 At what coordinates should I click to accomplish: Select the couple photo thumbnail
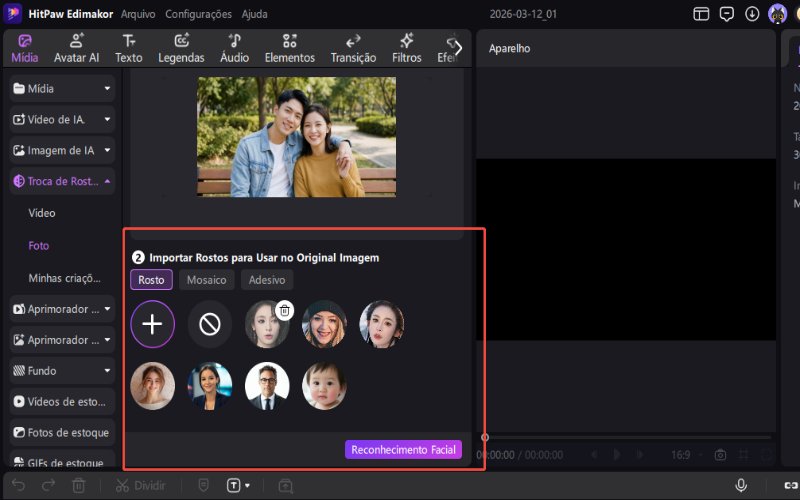(x=296, y=137)
